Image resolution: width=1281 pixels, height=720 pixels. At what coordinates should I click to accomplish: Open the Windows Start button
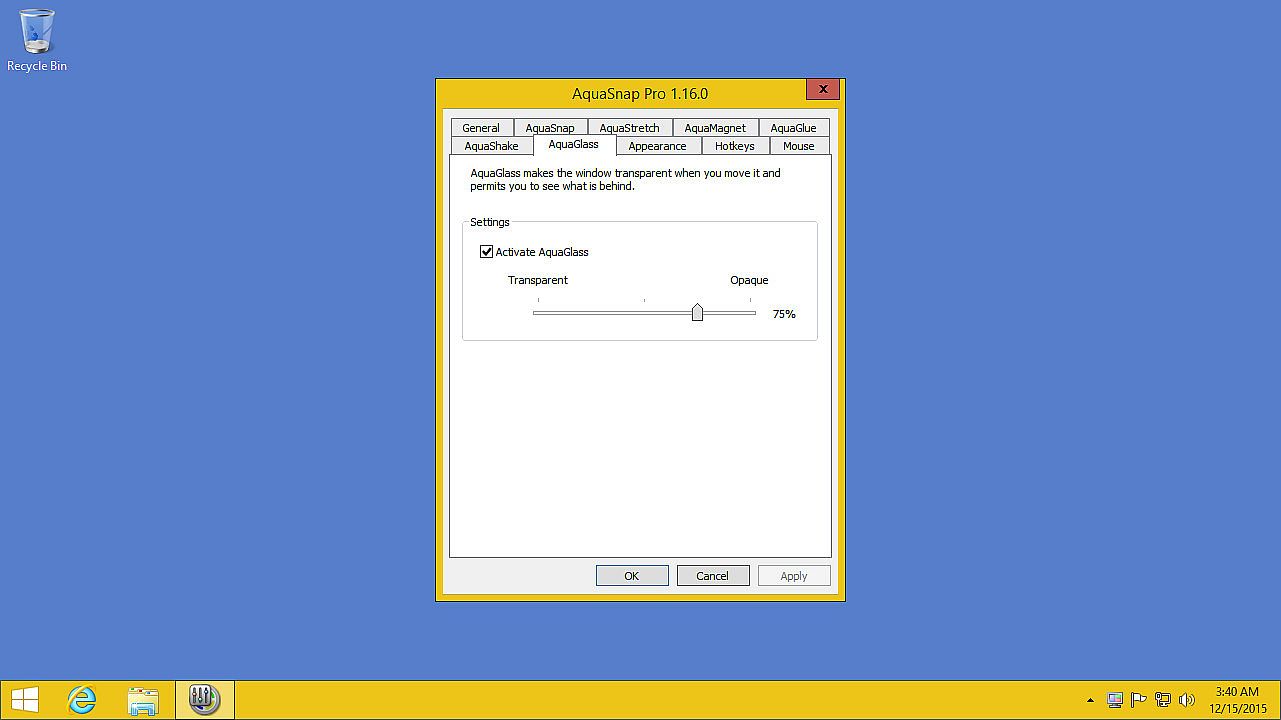tap(24, 699)
